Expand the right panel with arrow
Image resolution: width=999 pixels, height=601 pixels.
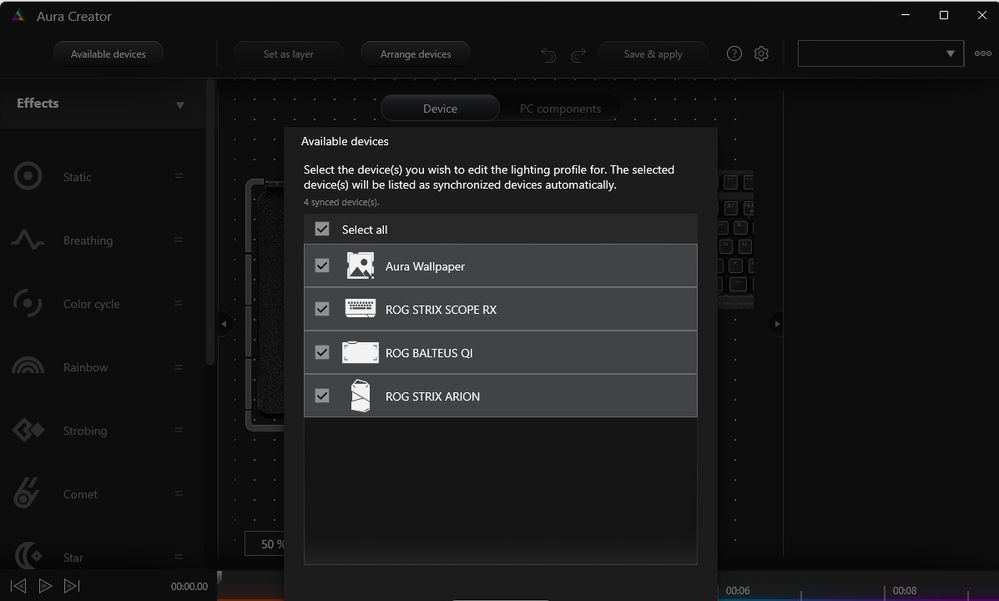tap(777, 324)
